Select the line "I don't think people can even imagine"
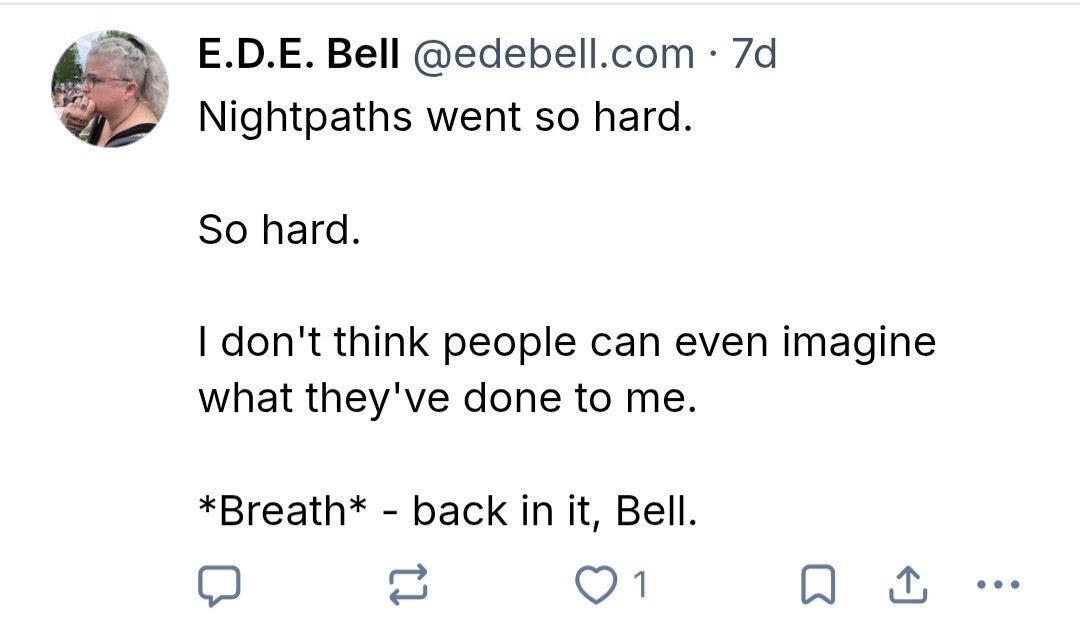The height and width of the screenshot is (638, 1080). pyautogui.click(x=566, y=343)
